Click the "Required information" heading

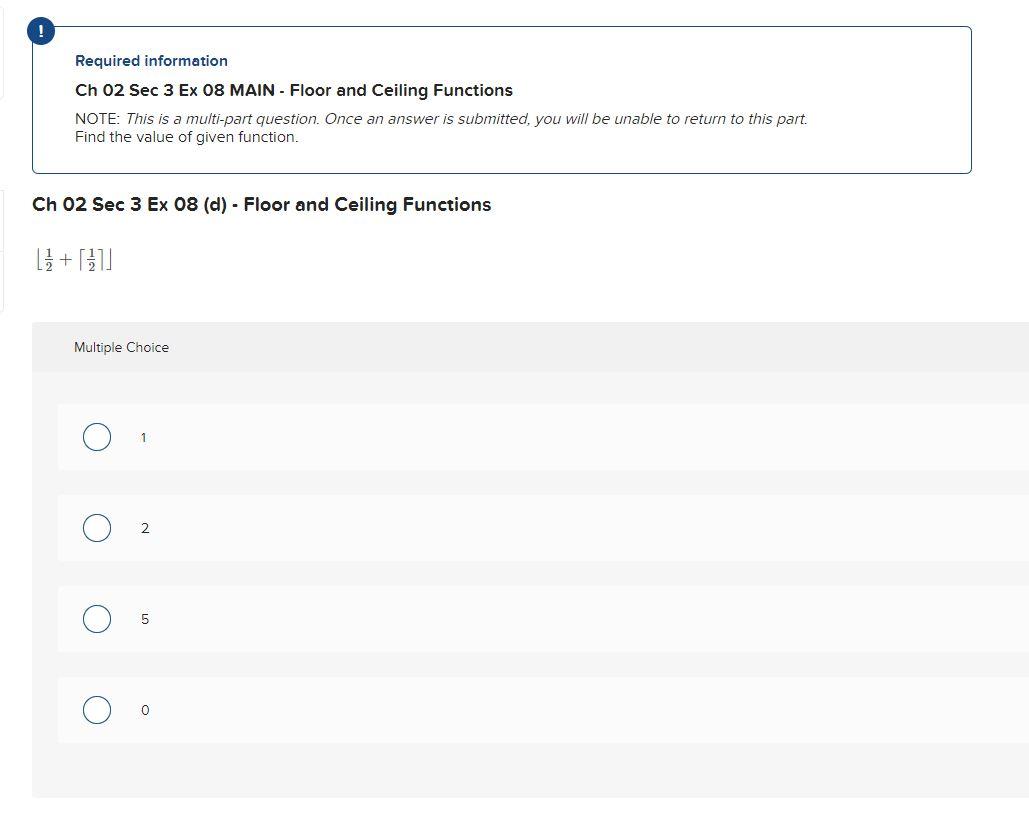[x=151, y=61]
